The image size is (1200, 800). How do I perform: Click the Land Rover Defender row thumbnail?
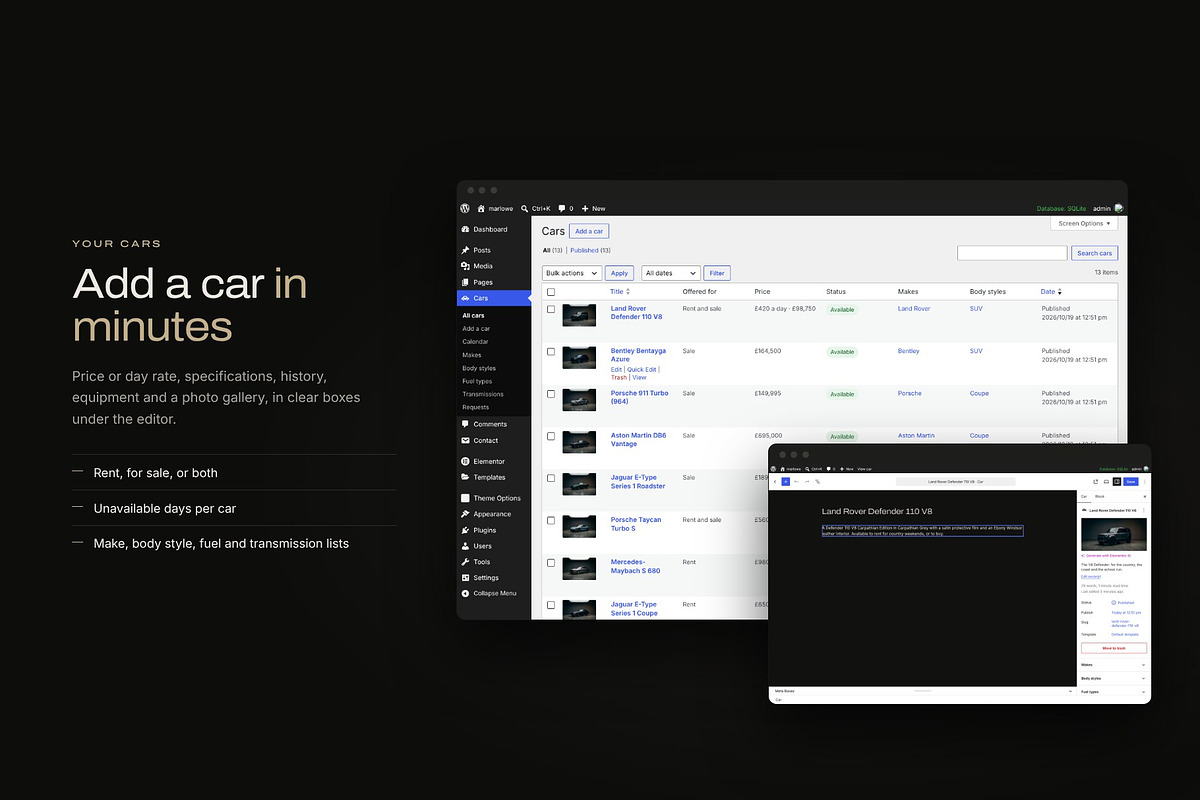click(579, 315)
